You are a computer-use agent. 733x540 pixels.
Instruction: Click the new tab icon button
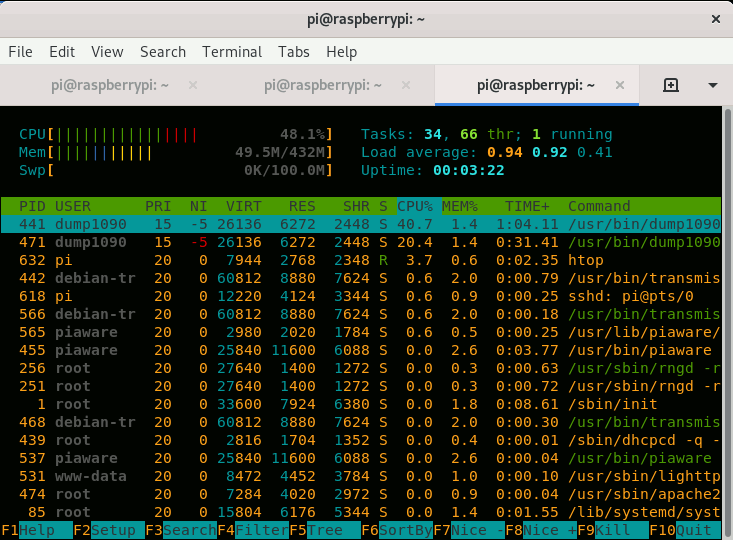click(671, 85)
